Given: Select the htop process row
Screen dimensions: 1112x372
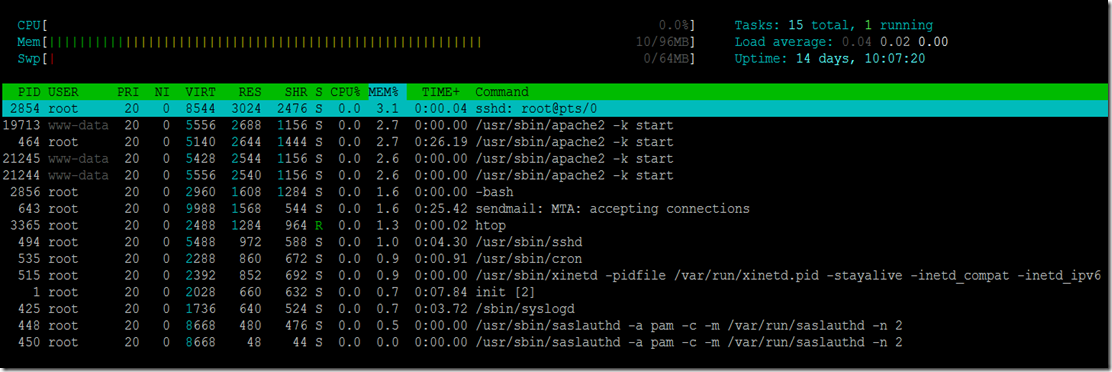Looking at the screenshot, I should pos(555,225).
